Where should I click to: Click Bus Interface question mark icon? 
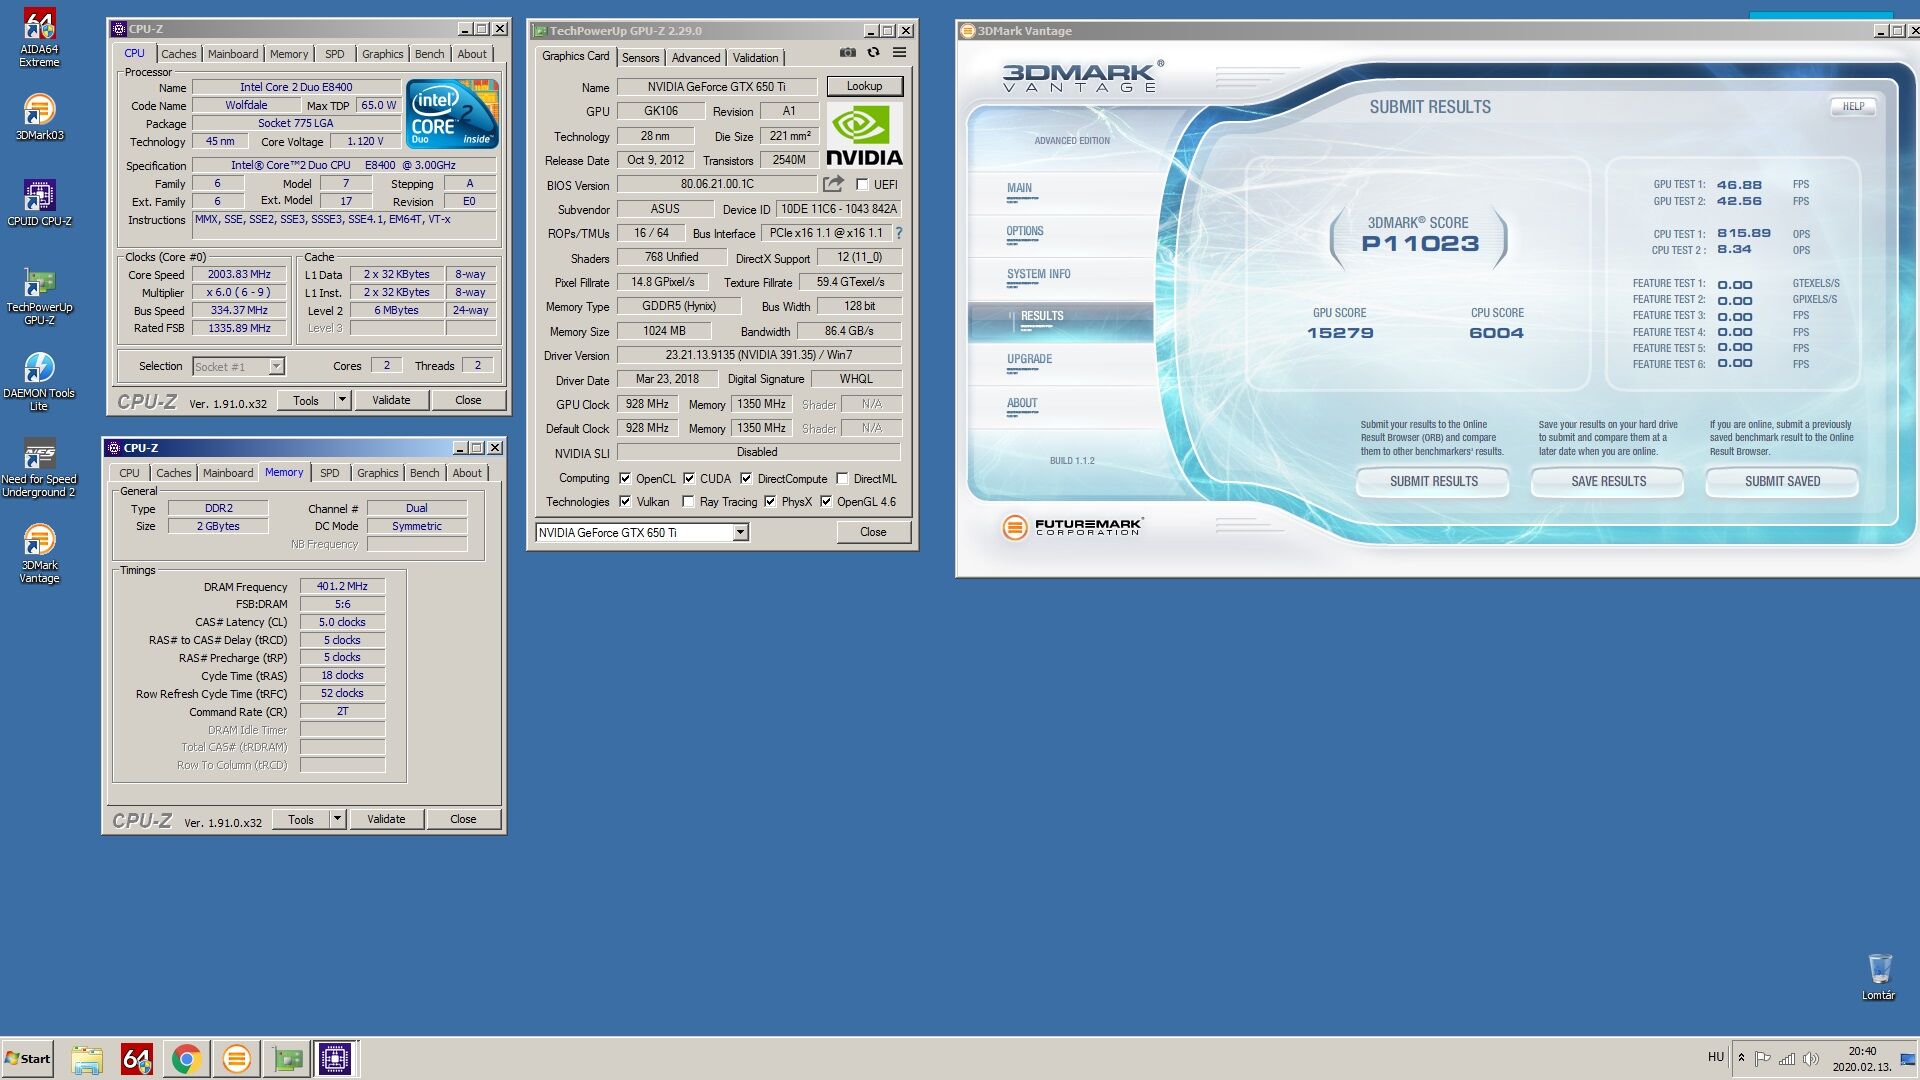(898, 233)
